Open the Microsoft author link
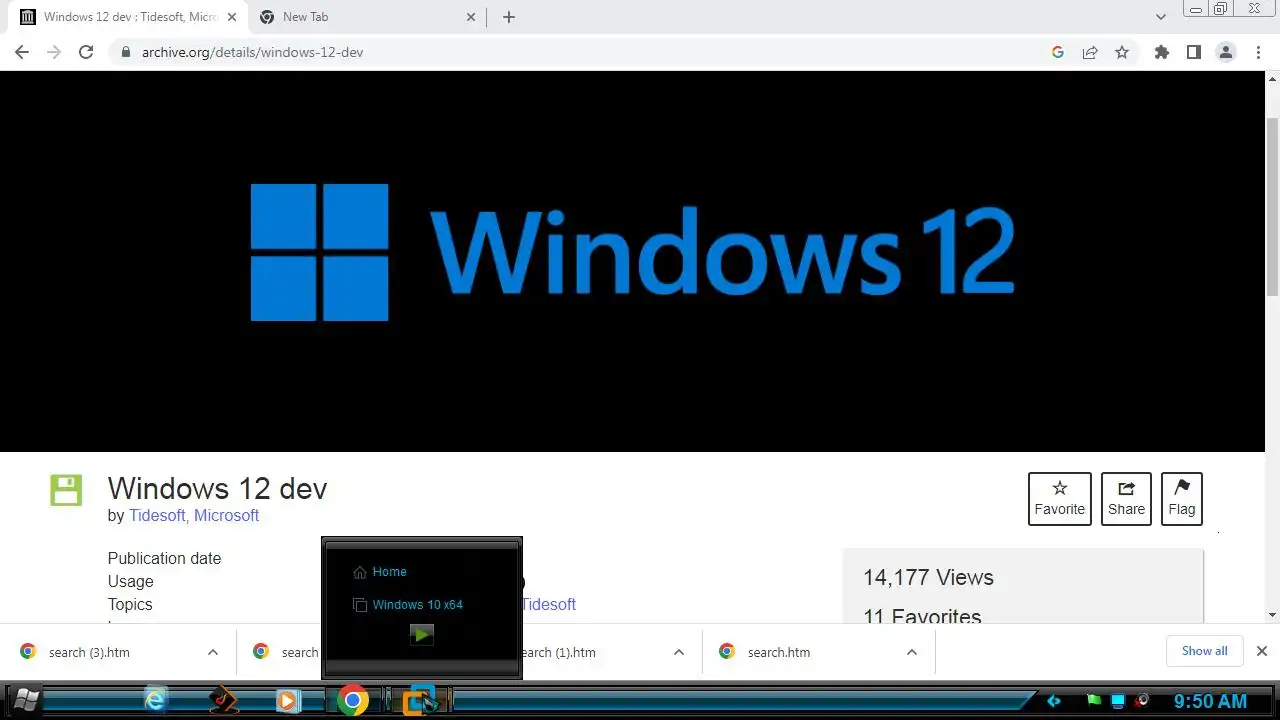 (227, 515)
